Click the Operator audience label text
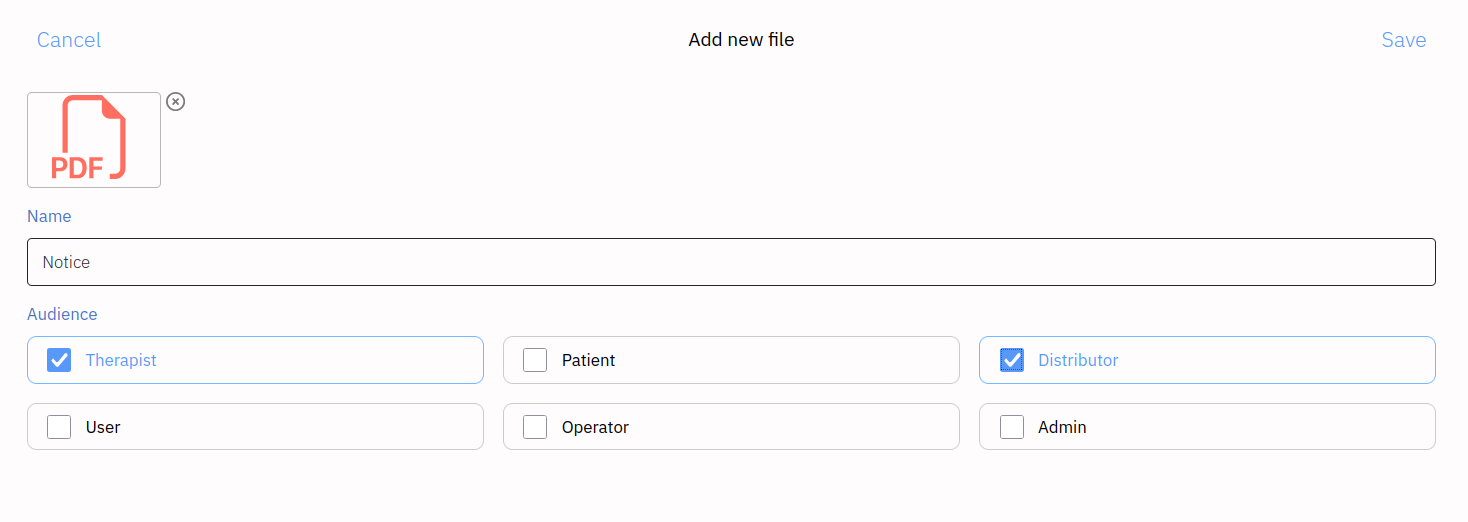The image size is (1468, 522). (595, 427)
